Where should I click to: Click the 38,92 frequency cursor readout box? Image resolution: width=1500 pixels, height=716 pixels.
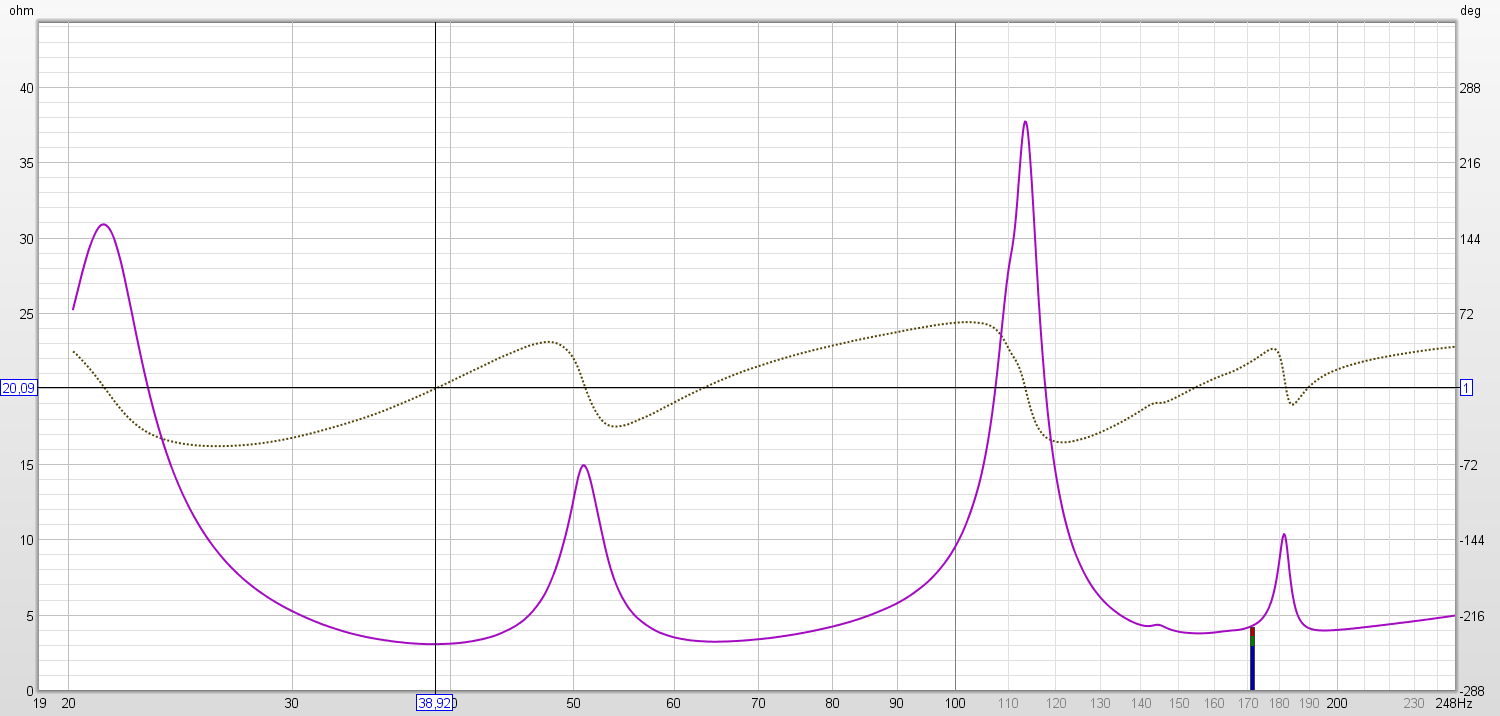point(436,703)
